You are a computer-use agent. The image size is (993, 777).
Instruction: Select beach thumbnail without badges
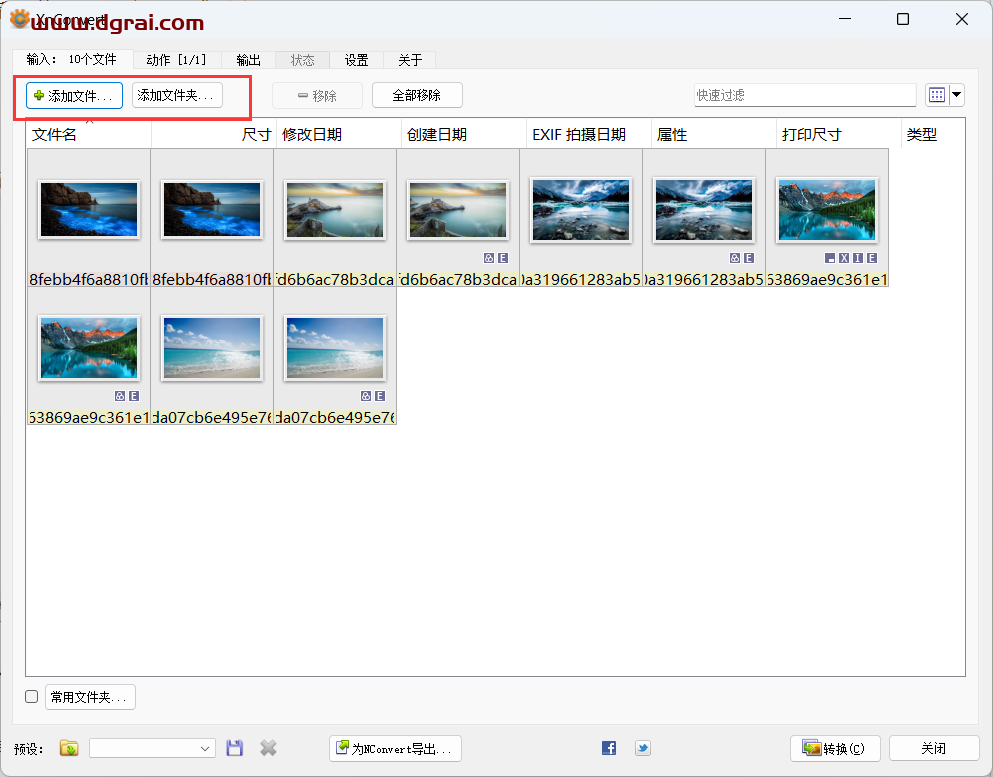coord(212,348)
